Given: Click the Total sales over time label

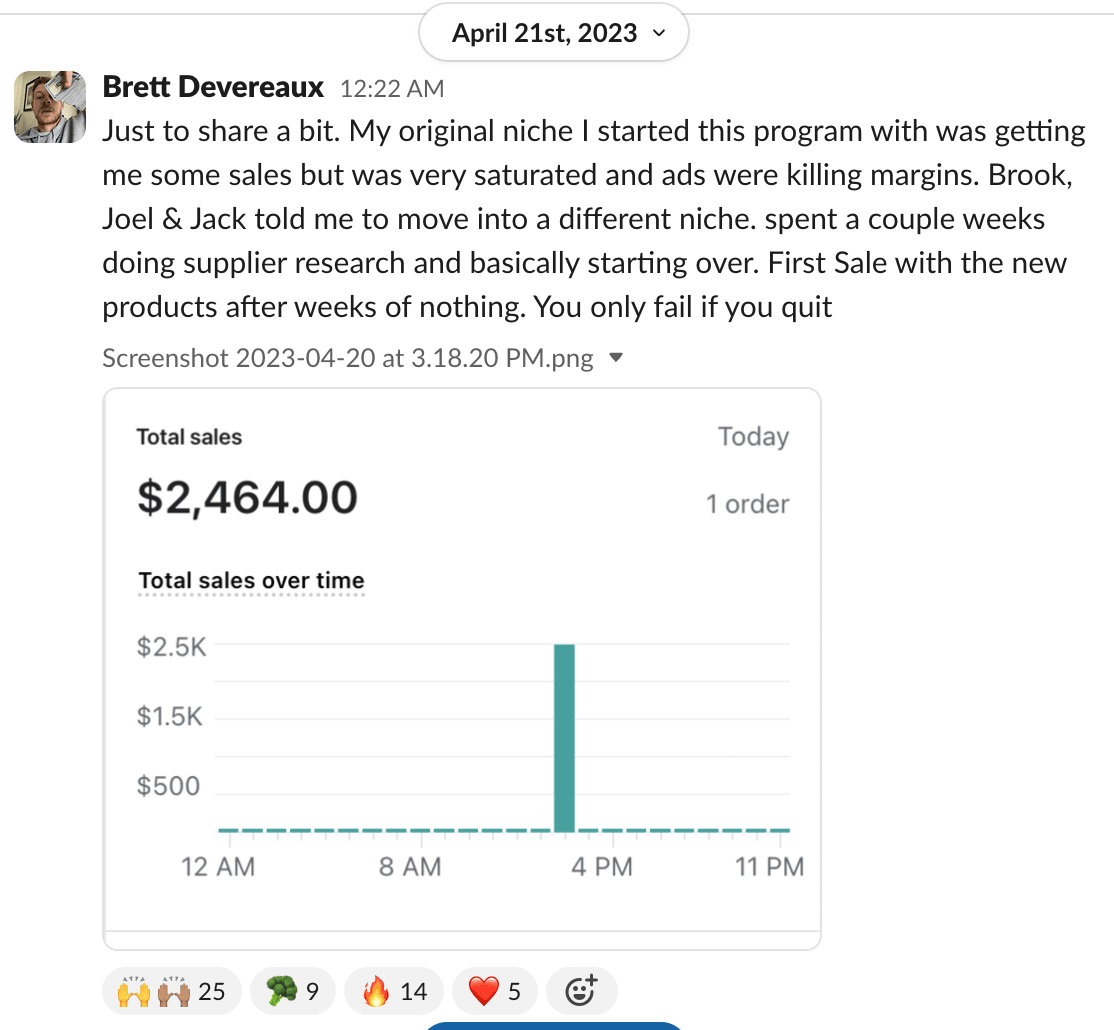Looking at the screenshot, I should pos(251,581).
